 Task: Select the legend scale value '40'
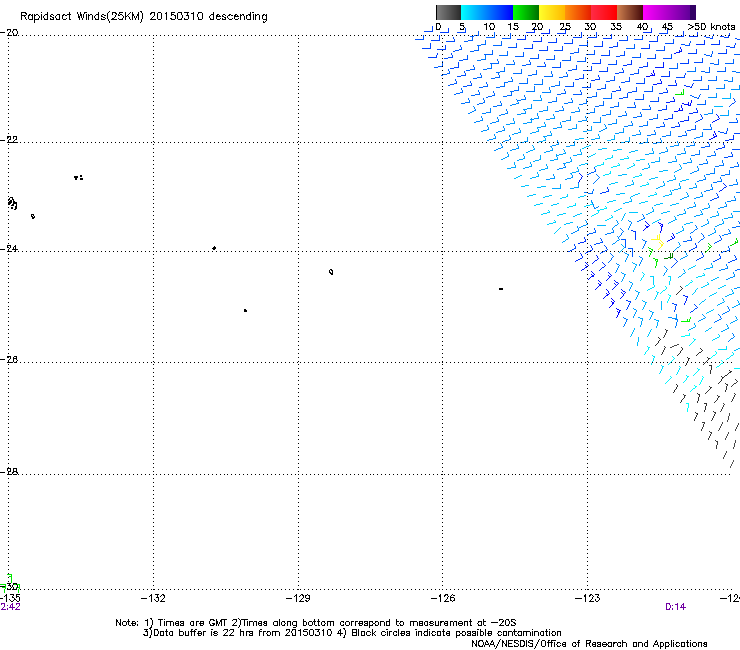(x=642, y=27)
